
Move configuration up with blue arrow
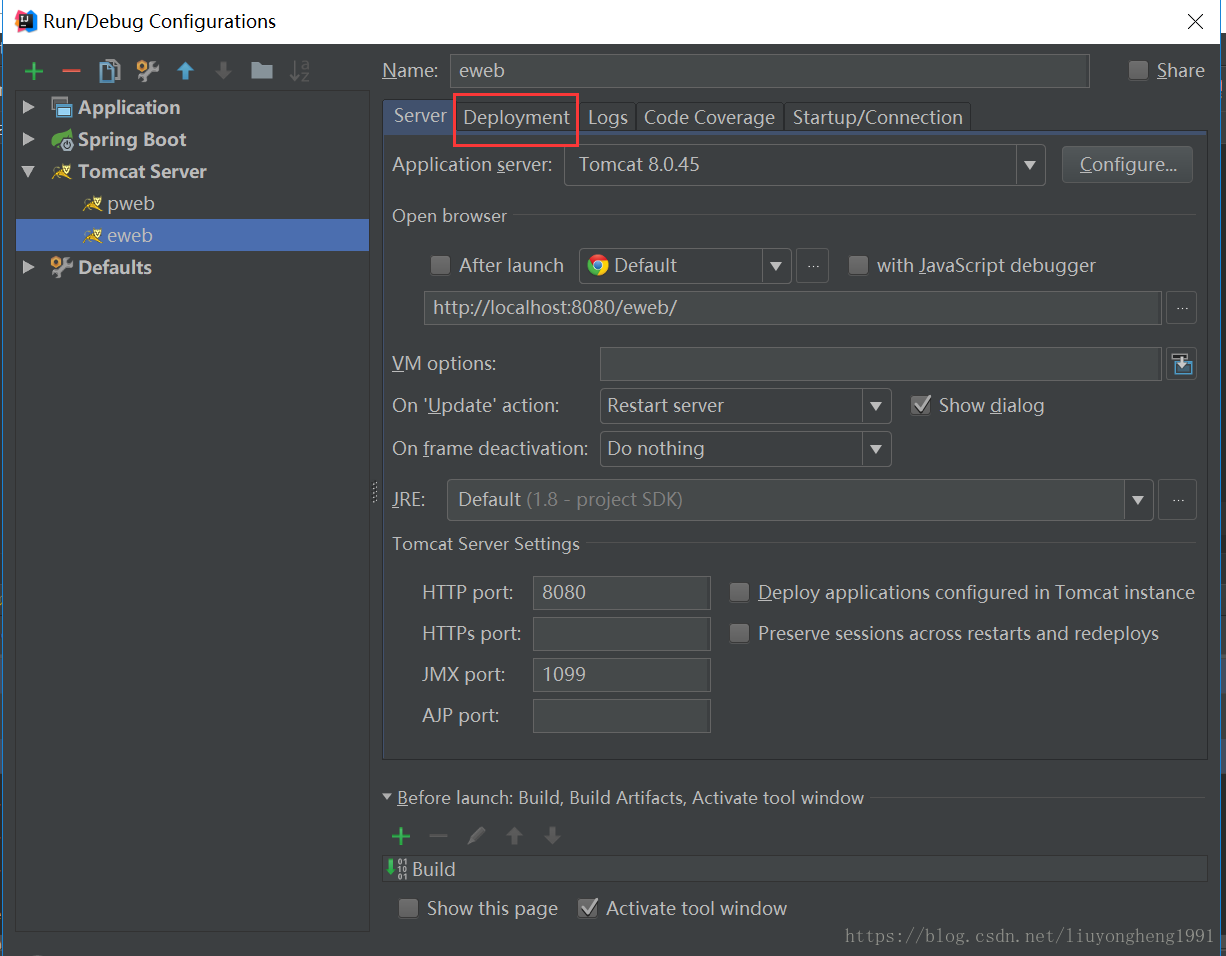click(185, 71)
